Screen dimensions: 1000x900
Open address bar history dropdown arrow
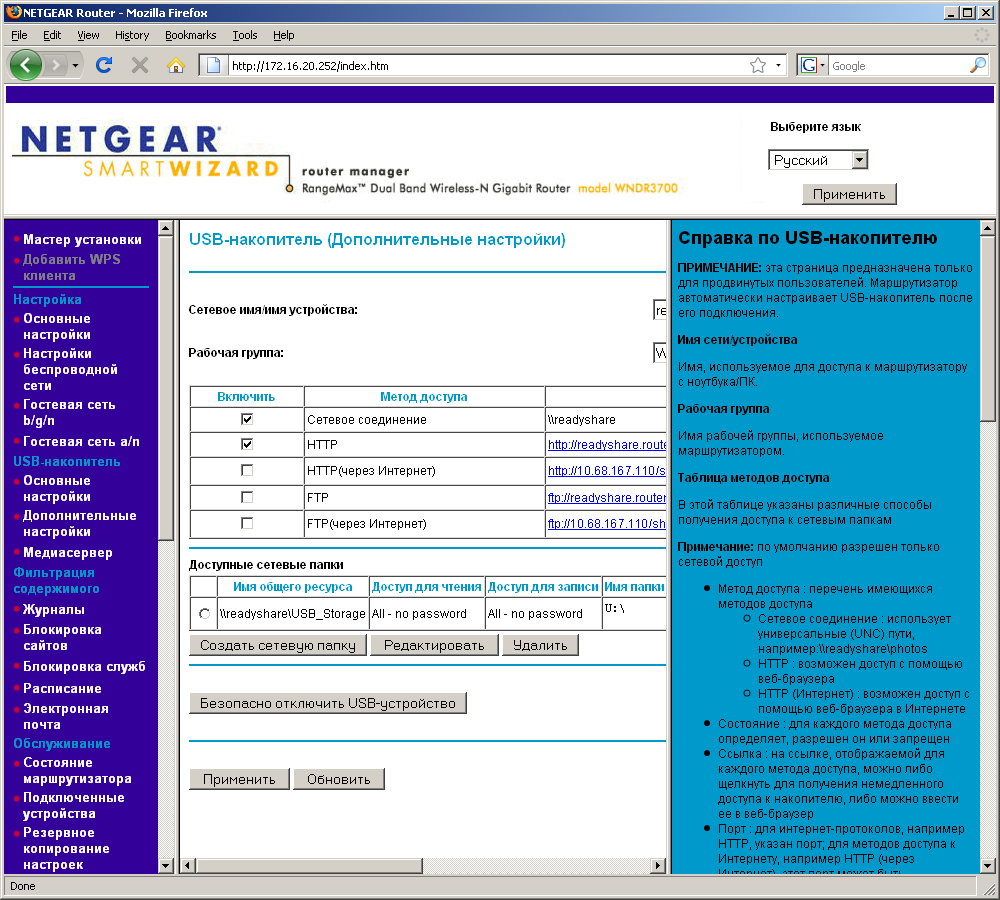[x=778, y=65]
